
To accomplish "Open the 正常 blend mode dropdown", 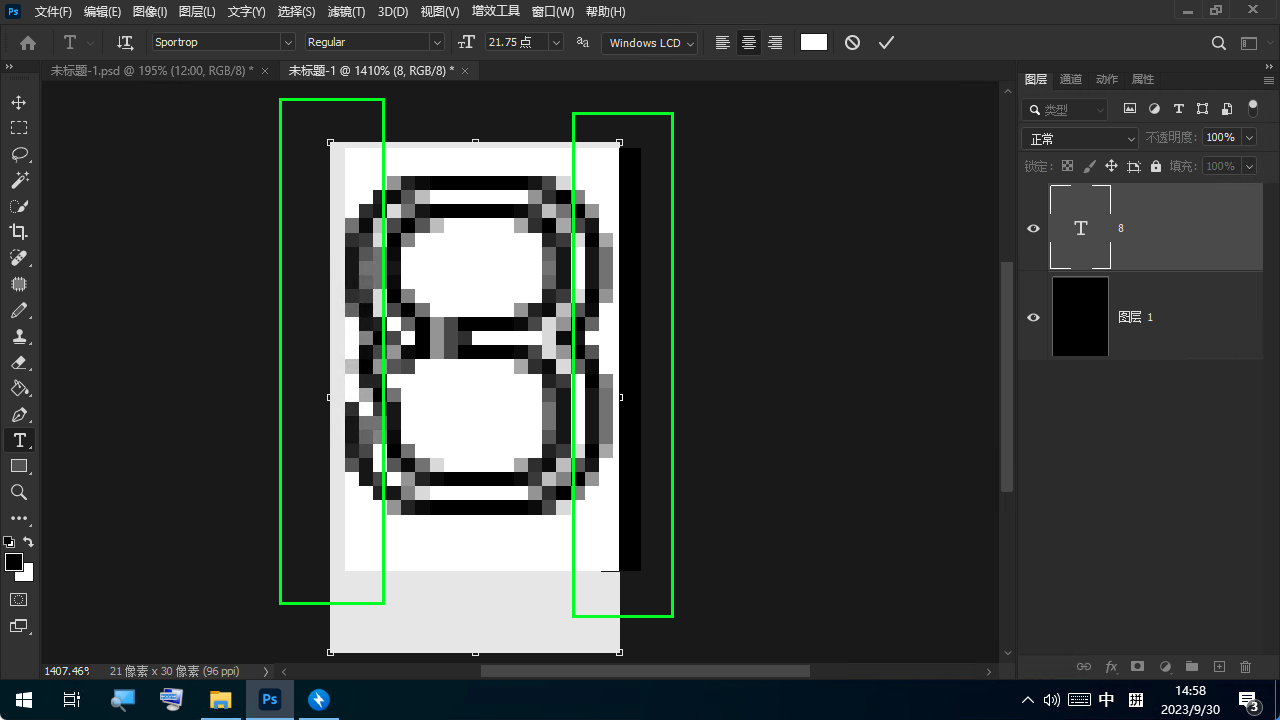I will pyautogui.click(x=1080, y=139).
